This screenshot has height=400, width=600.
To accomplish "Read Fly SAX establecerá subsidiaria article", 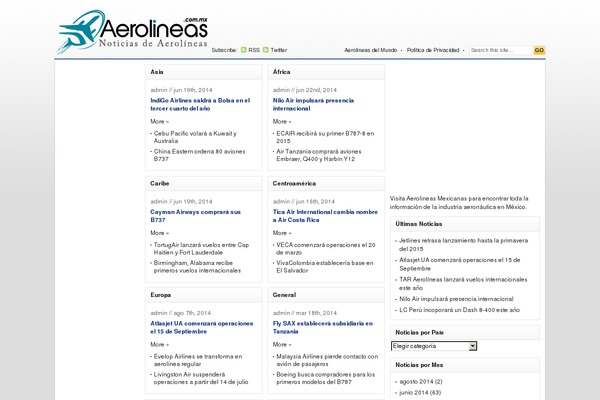I will point(323,327).
